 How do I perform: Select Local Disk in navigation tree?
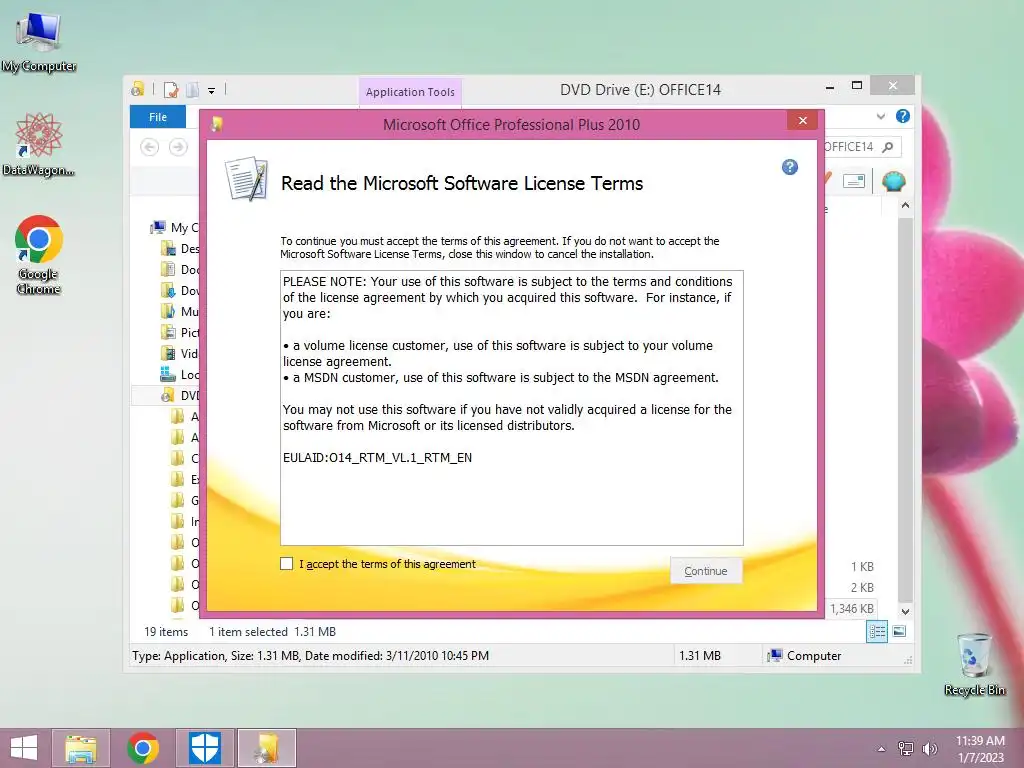180,374
